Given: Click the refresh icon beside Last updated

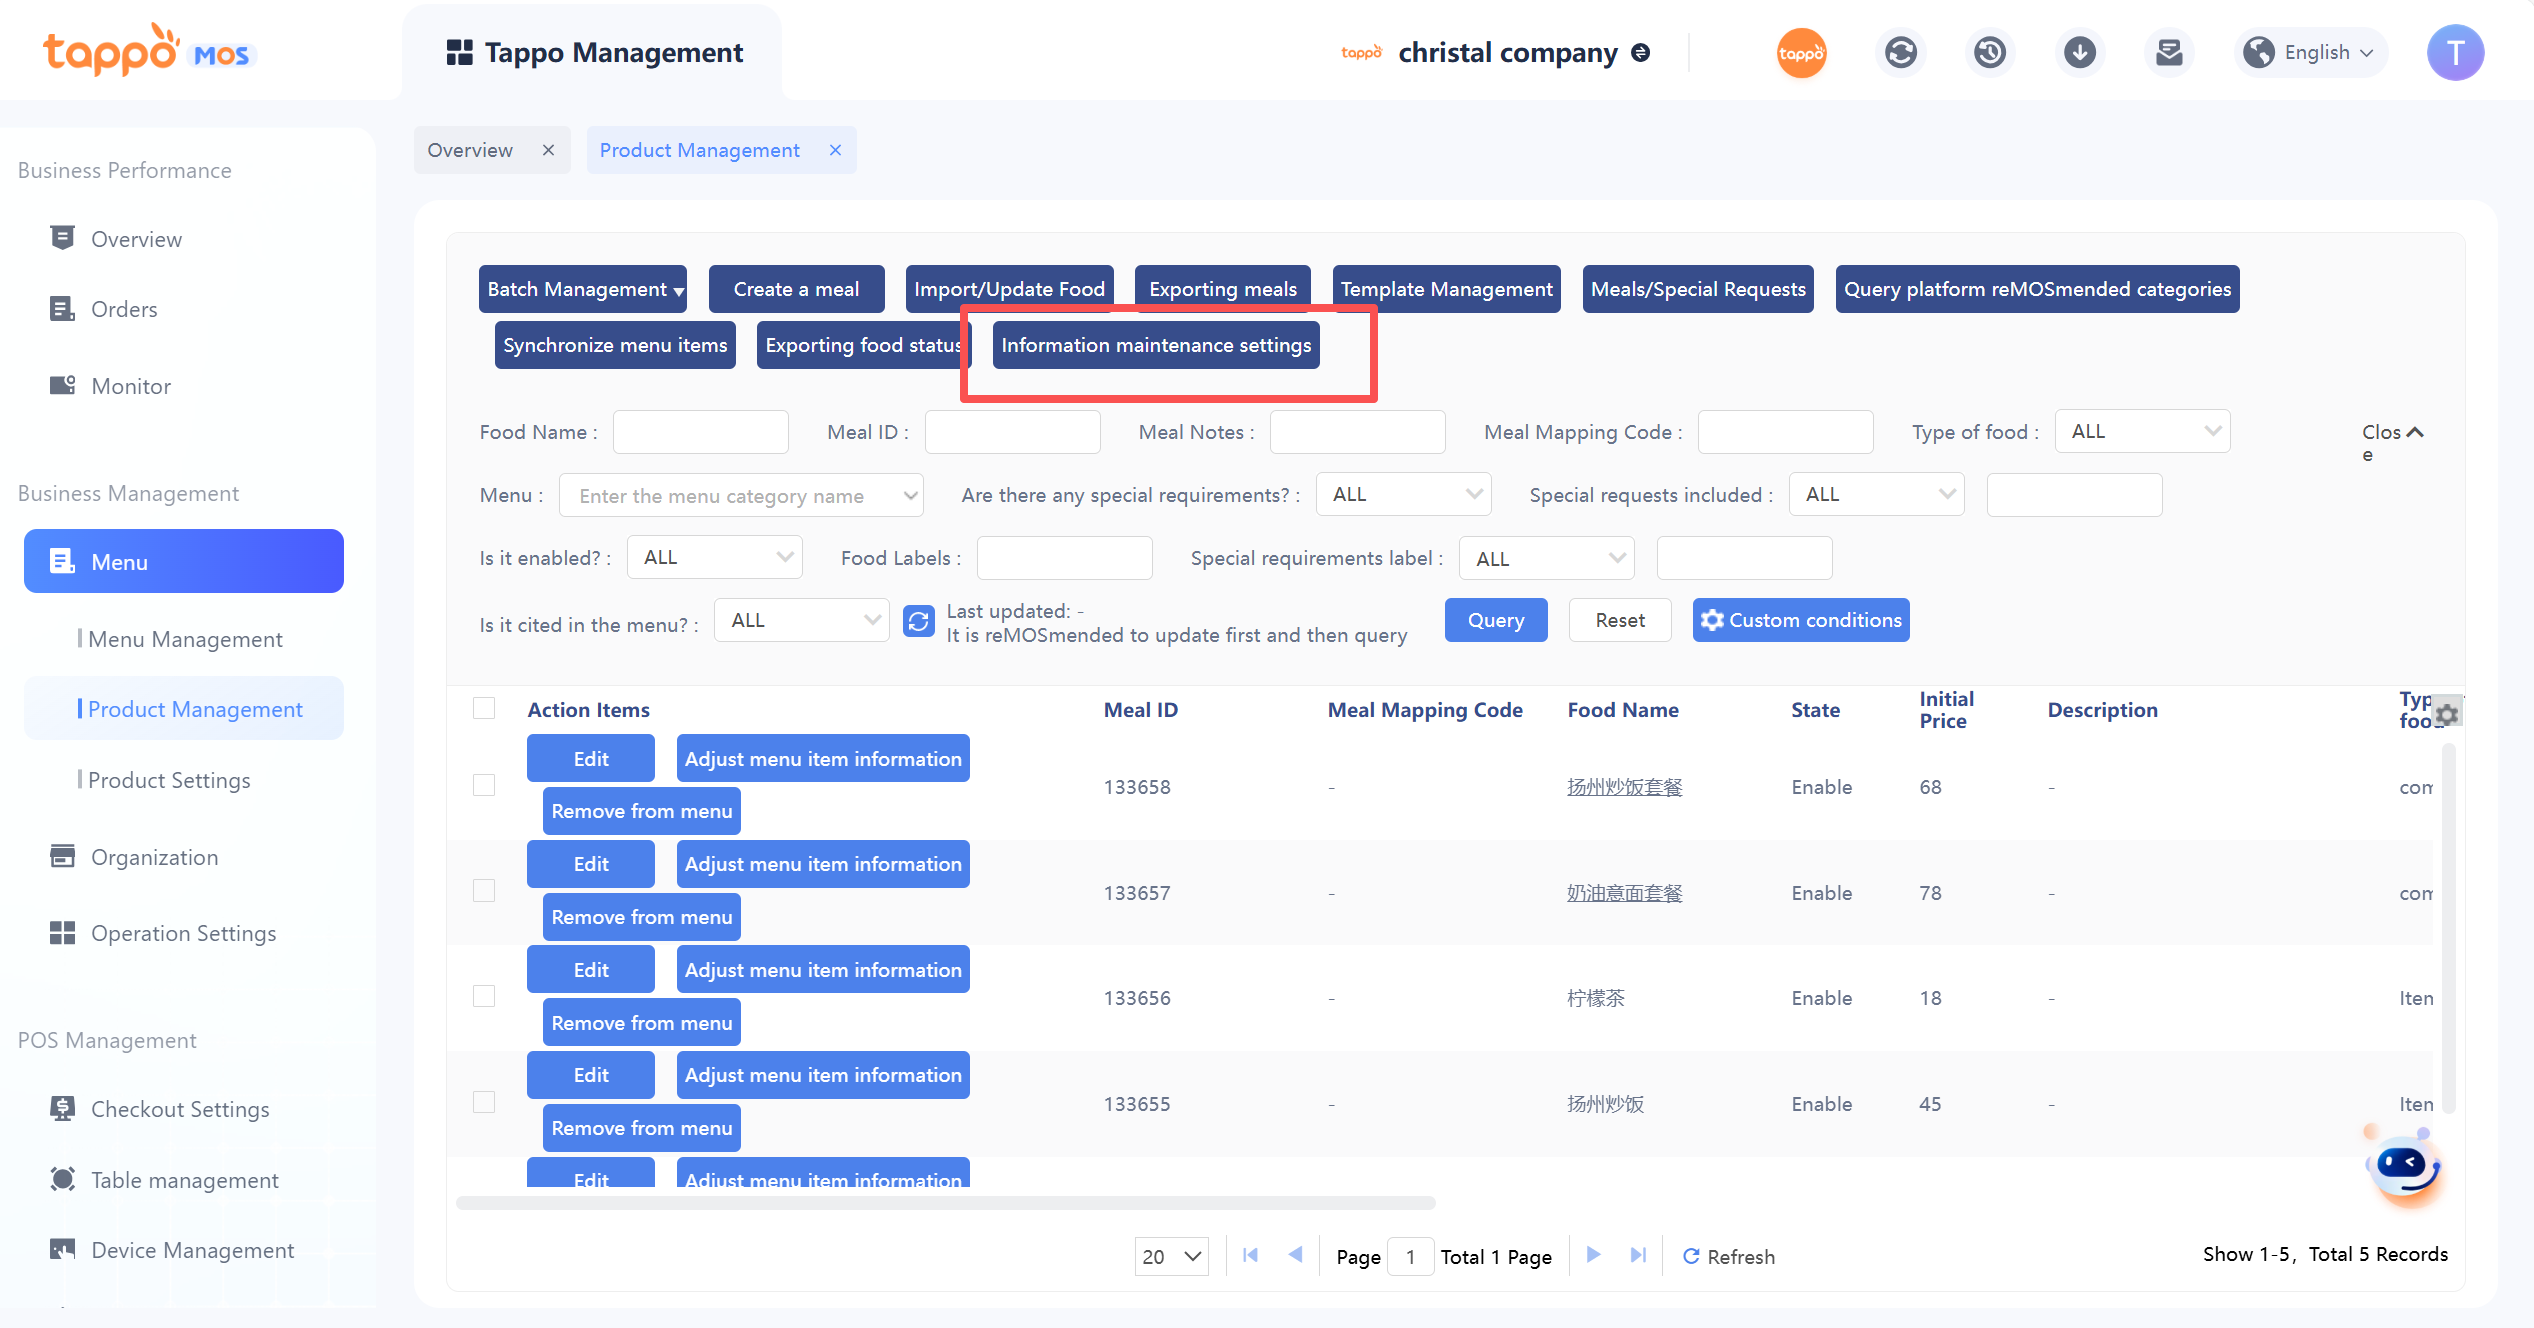Looking at the screenshot, I should point(918,621).
